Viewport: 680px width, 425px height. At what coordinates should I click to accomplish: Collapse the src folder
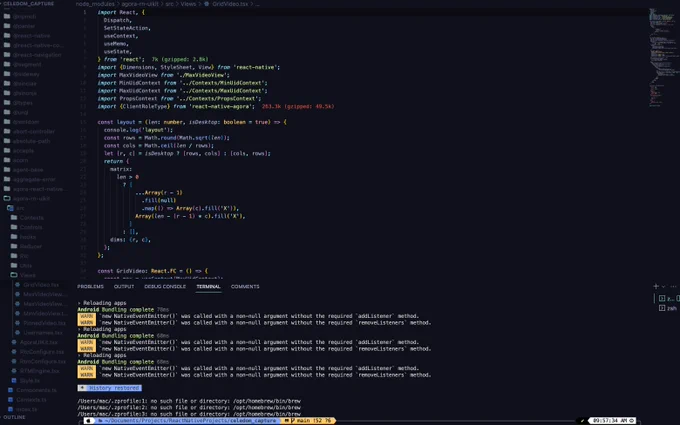point(20,208)
